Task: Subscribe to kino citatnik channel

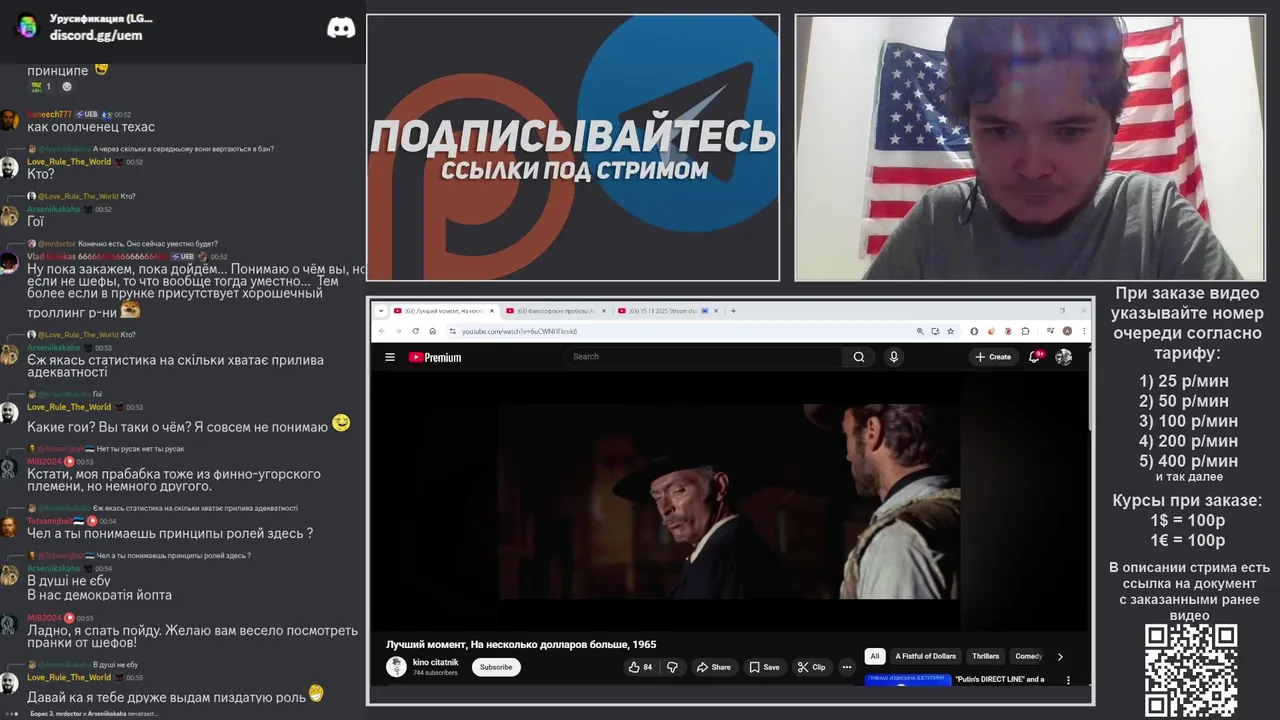Action: pyautogui.click(x=496, y=667)
